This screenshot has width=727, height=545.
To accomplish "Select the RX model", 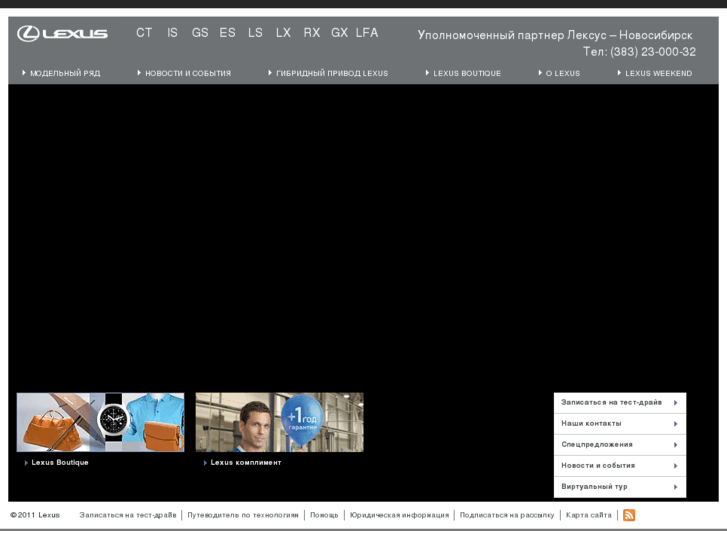I will click(x=312, y=33).
